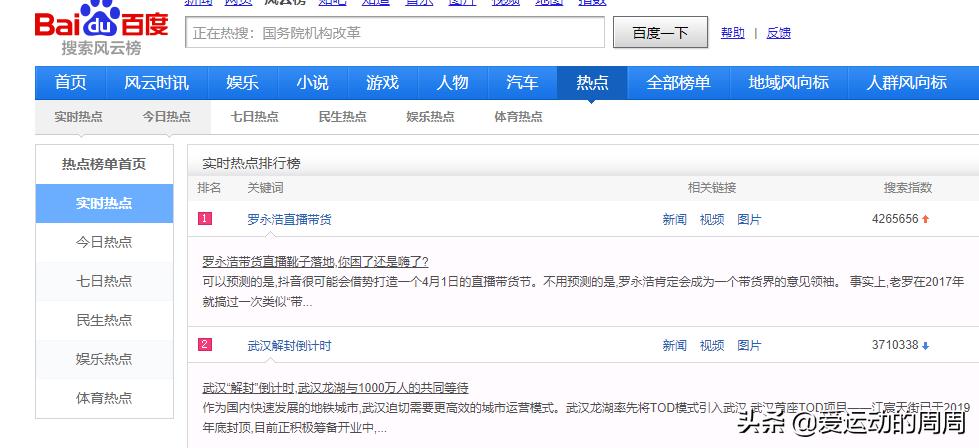Open article 罗永浩带货直播靴子落地,你困了还是嗨了?
Viewport: 979px width, 448px height.
(x=315, y=261)
